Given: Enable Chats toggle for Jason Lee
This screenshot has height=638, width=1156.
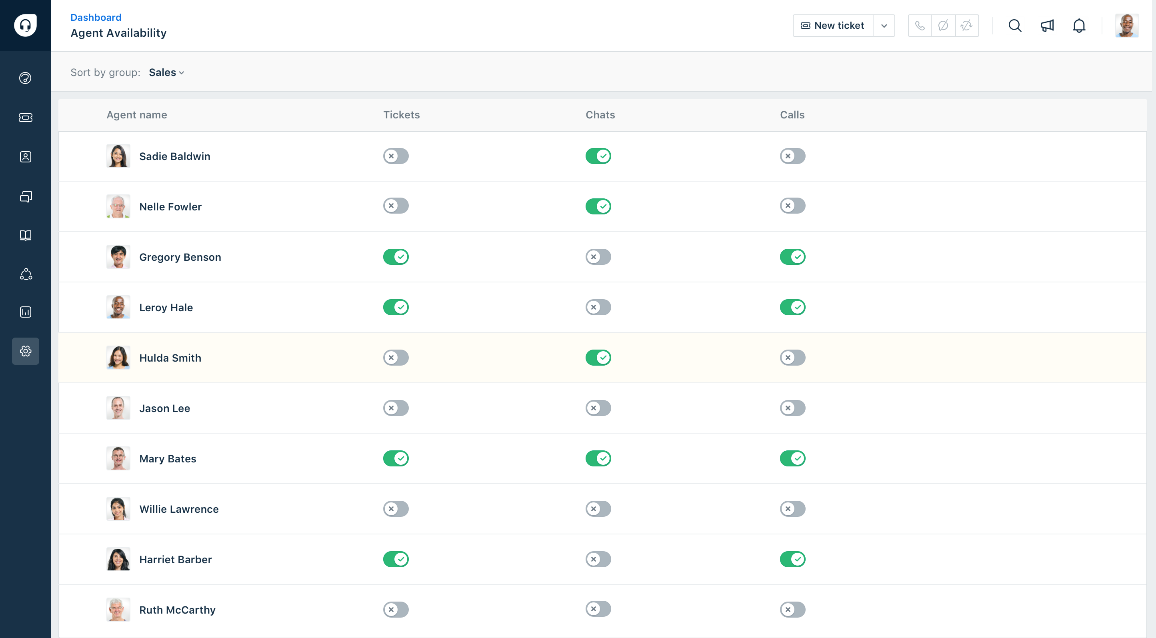Looking at the screenshot, I should [598, 408].
